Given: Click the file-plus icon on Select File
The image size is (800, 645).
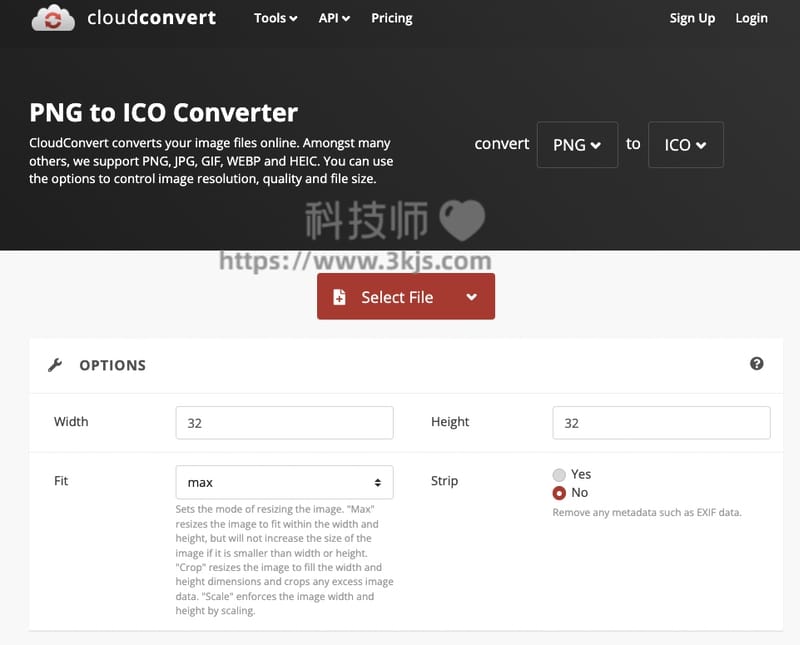Looking at the screenshot, I should click(339, 297).
